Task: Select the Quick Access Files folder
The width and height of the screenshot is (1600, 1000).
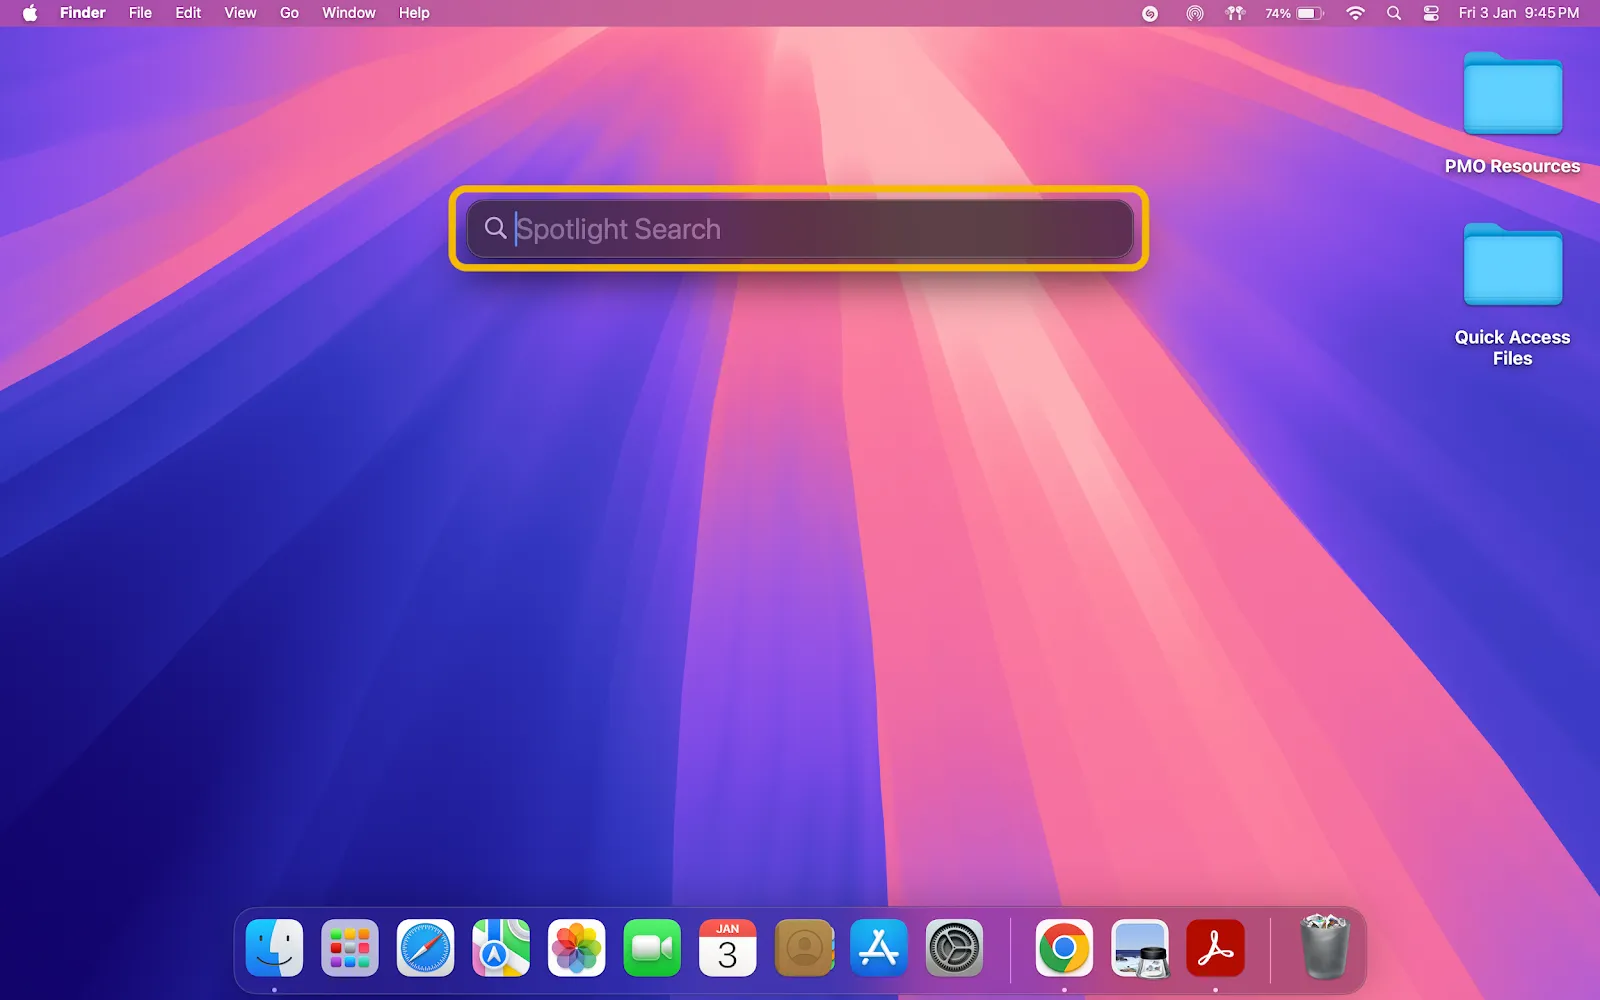Action: (x=1512, y=293)
